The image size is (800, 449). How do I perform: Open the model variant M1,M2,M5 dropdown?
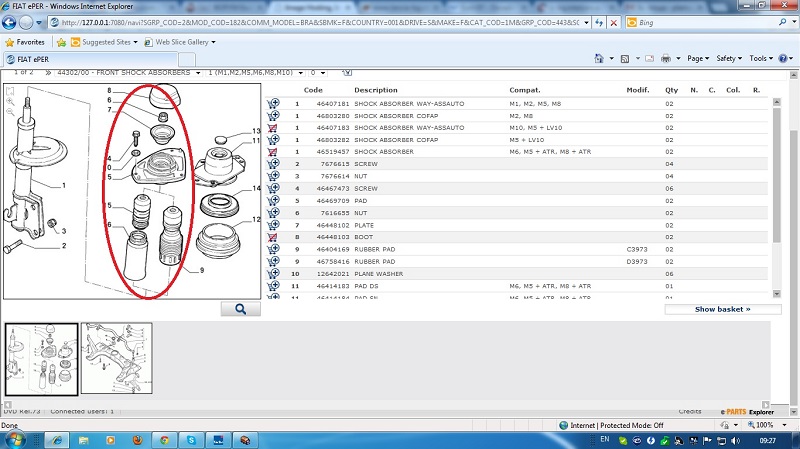point(300,73)
